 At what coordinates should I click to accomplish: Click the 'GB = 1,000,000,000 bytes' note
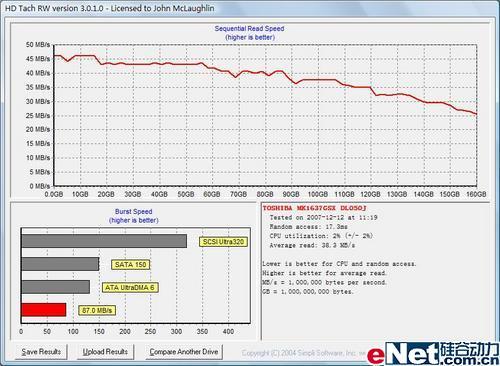point(308,291)
